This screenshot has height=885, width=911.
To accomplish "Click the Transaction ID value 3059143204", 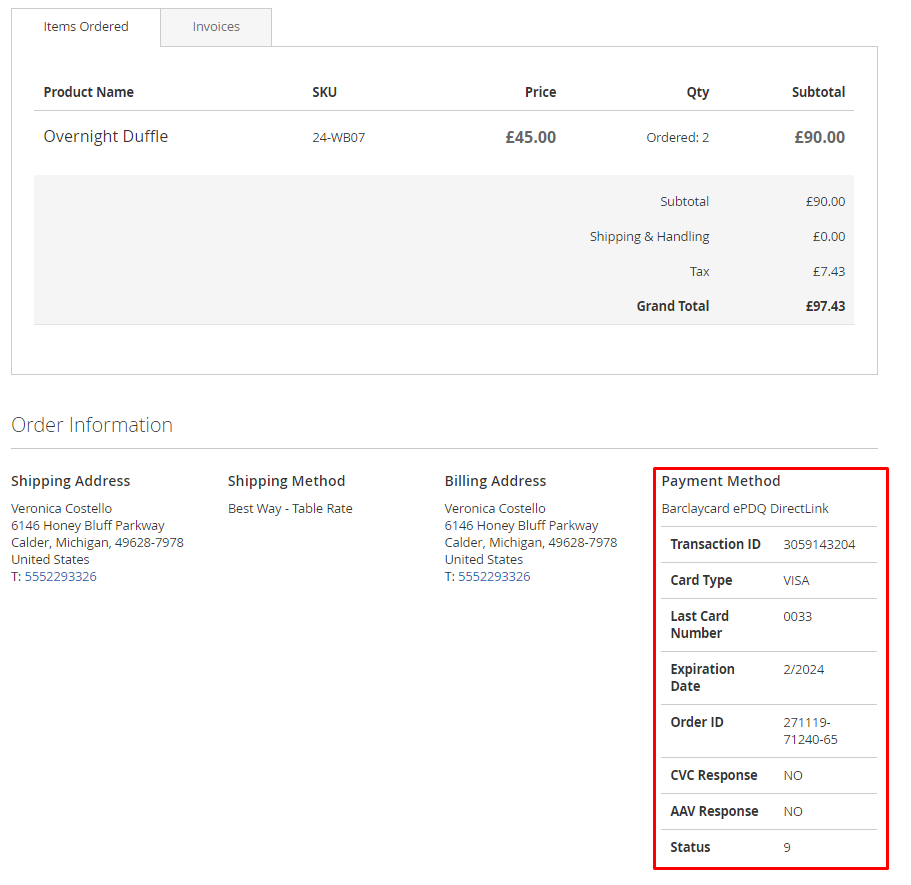I will [x=819, y=544].
